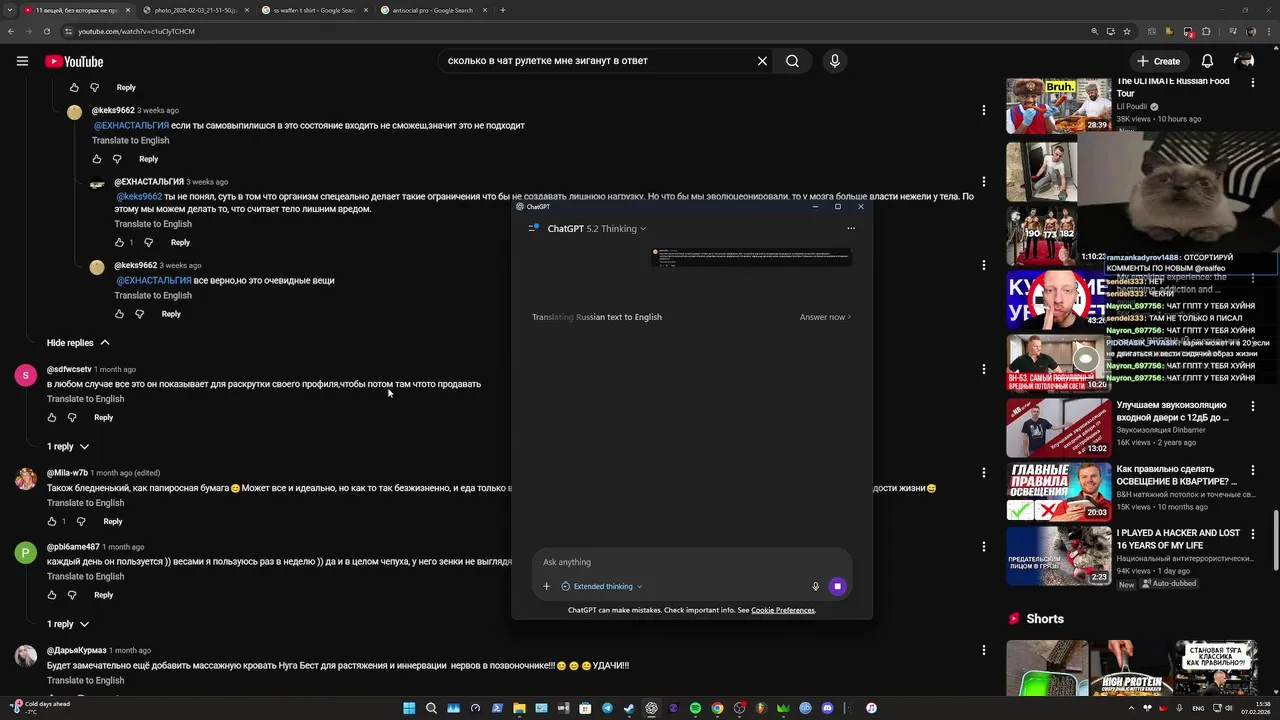This screenshot has width=1280, height=720.
Task: Open the ChatGPT sidebar toggle
Action: 533,228
